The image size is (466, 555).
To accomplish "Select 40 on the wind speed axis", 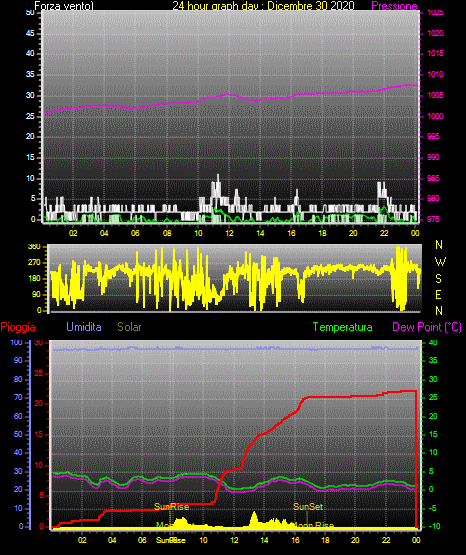I will (x=30, y=53).
